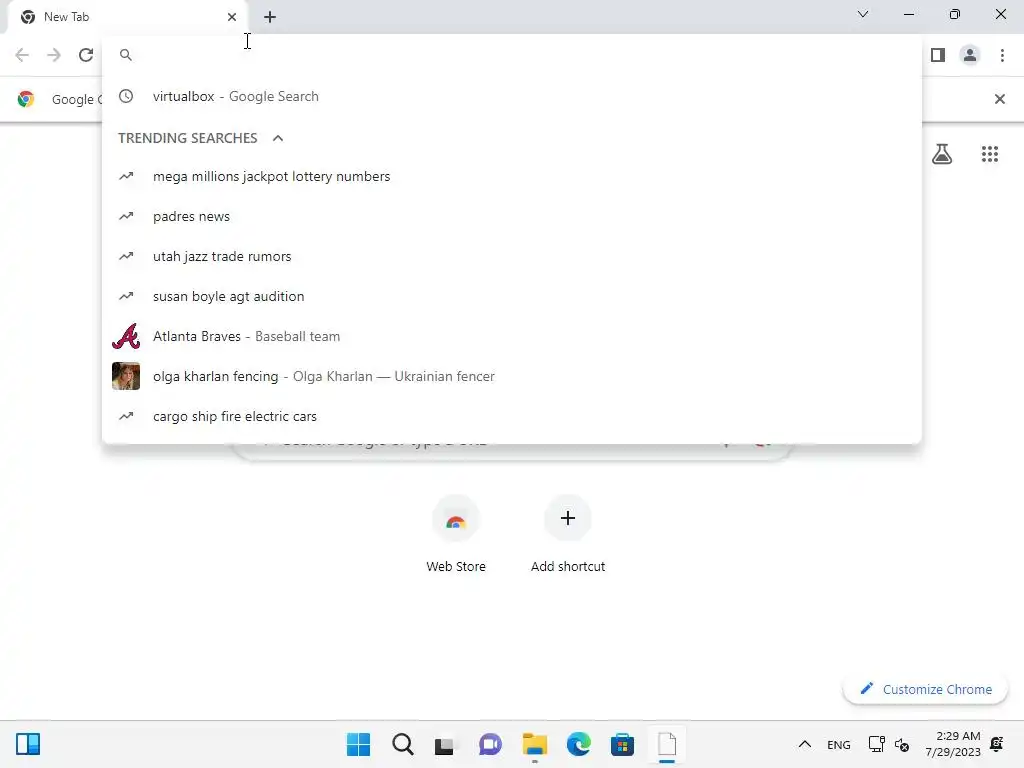Click Customize Chrome button

tap(925, 689)
